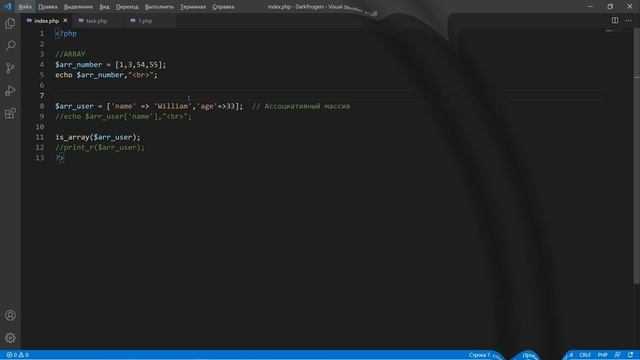Click the 'William' string on line 8
Image resolution: width=640 pixels, height=360 pixels.
point(173,106)
